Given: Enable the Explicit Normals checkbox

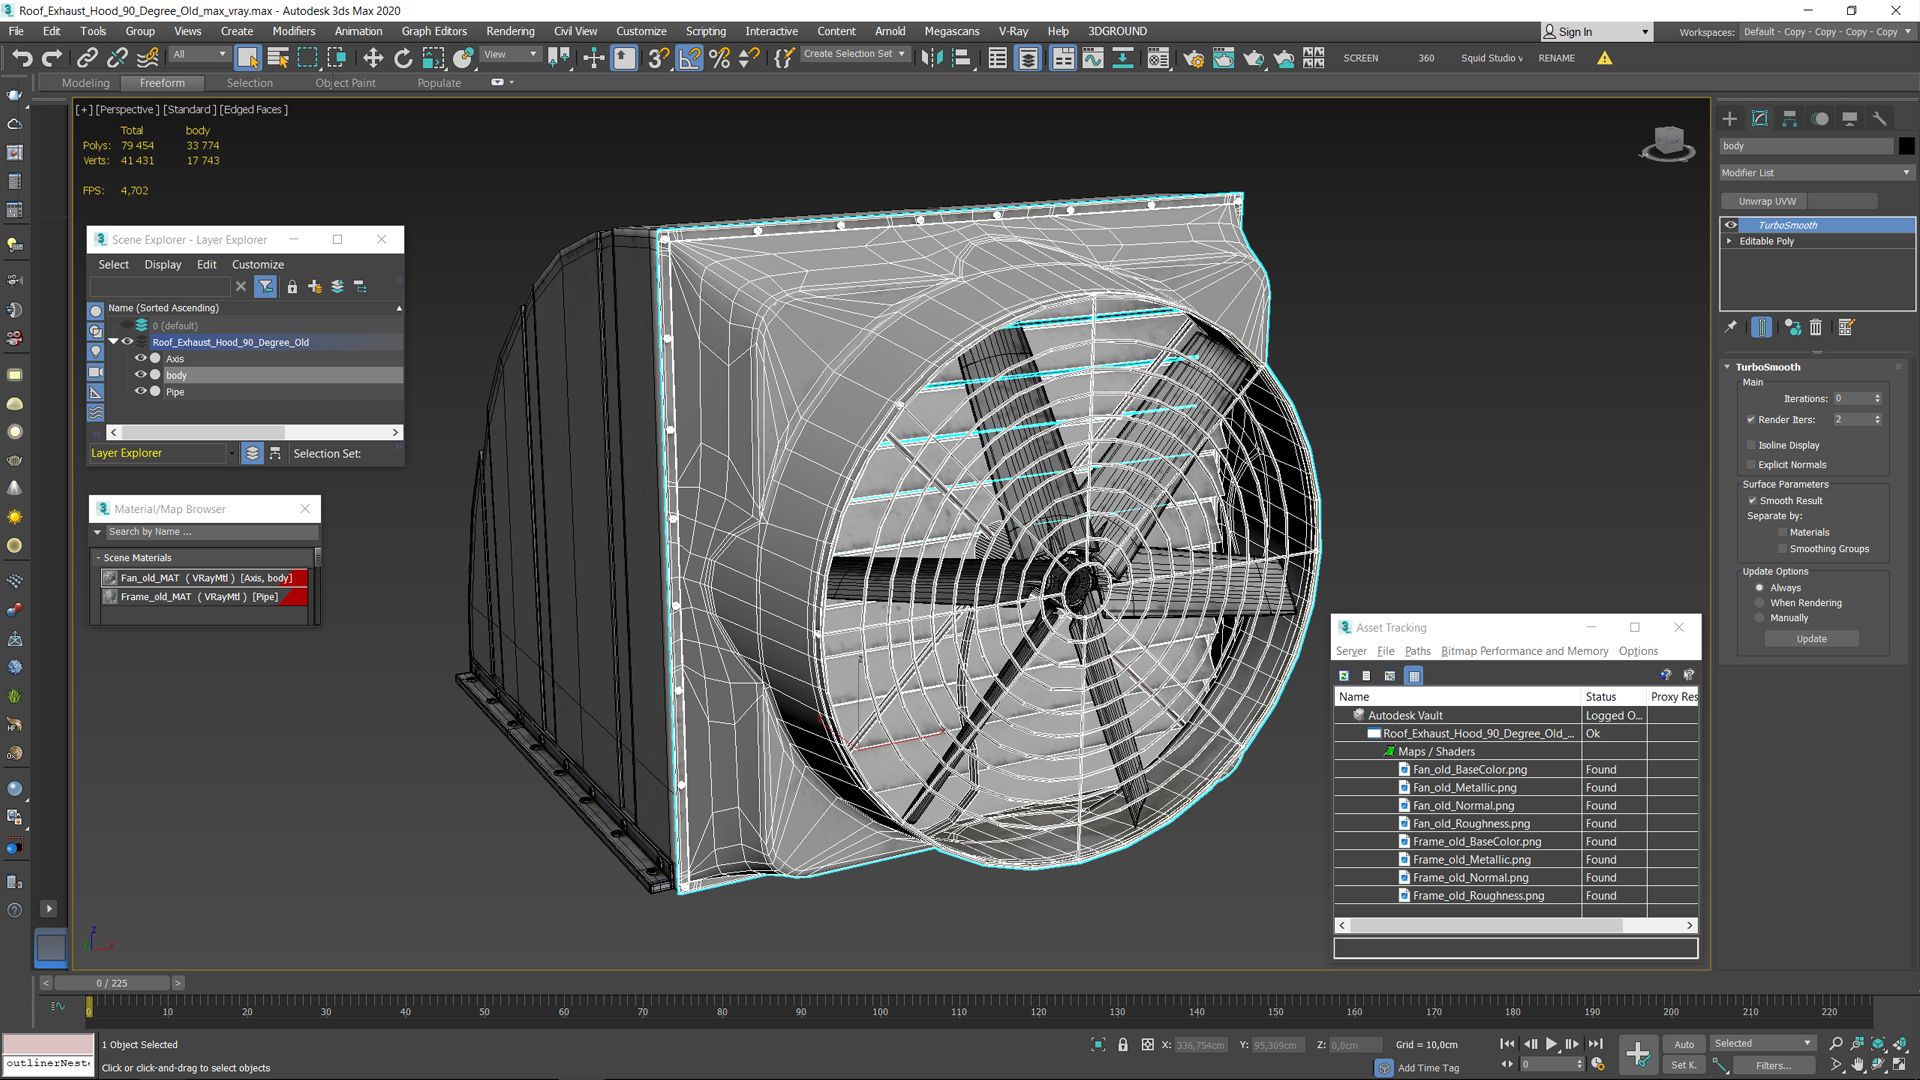Looking at the screenshot, I should coord(1751,465).
